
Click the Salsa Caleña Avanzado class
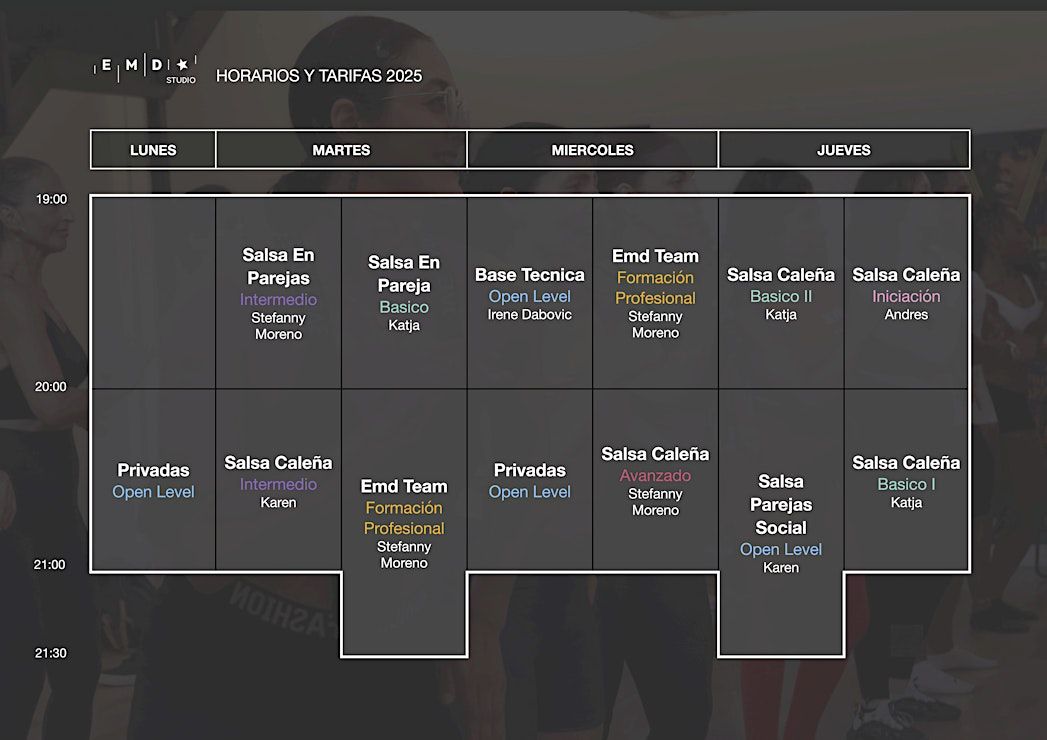pos(655,481)
